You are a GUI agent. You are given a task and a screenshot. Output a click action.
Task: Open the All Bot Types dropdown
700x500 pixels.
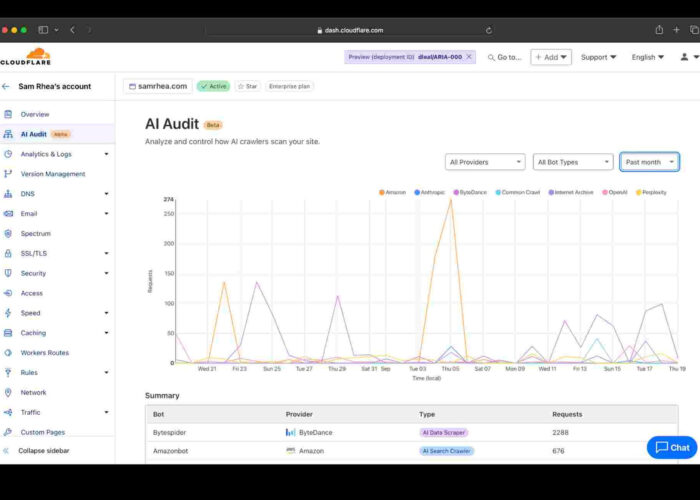coord(573,162)
